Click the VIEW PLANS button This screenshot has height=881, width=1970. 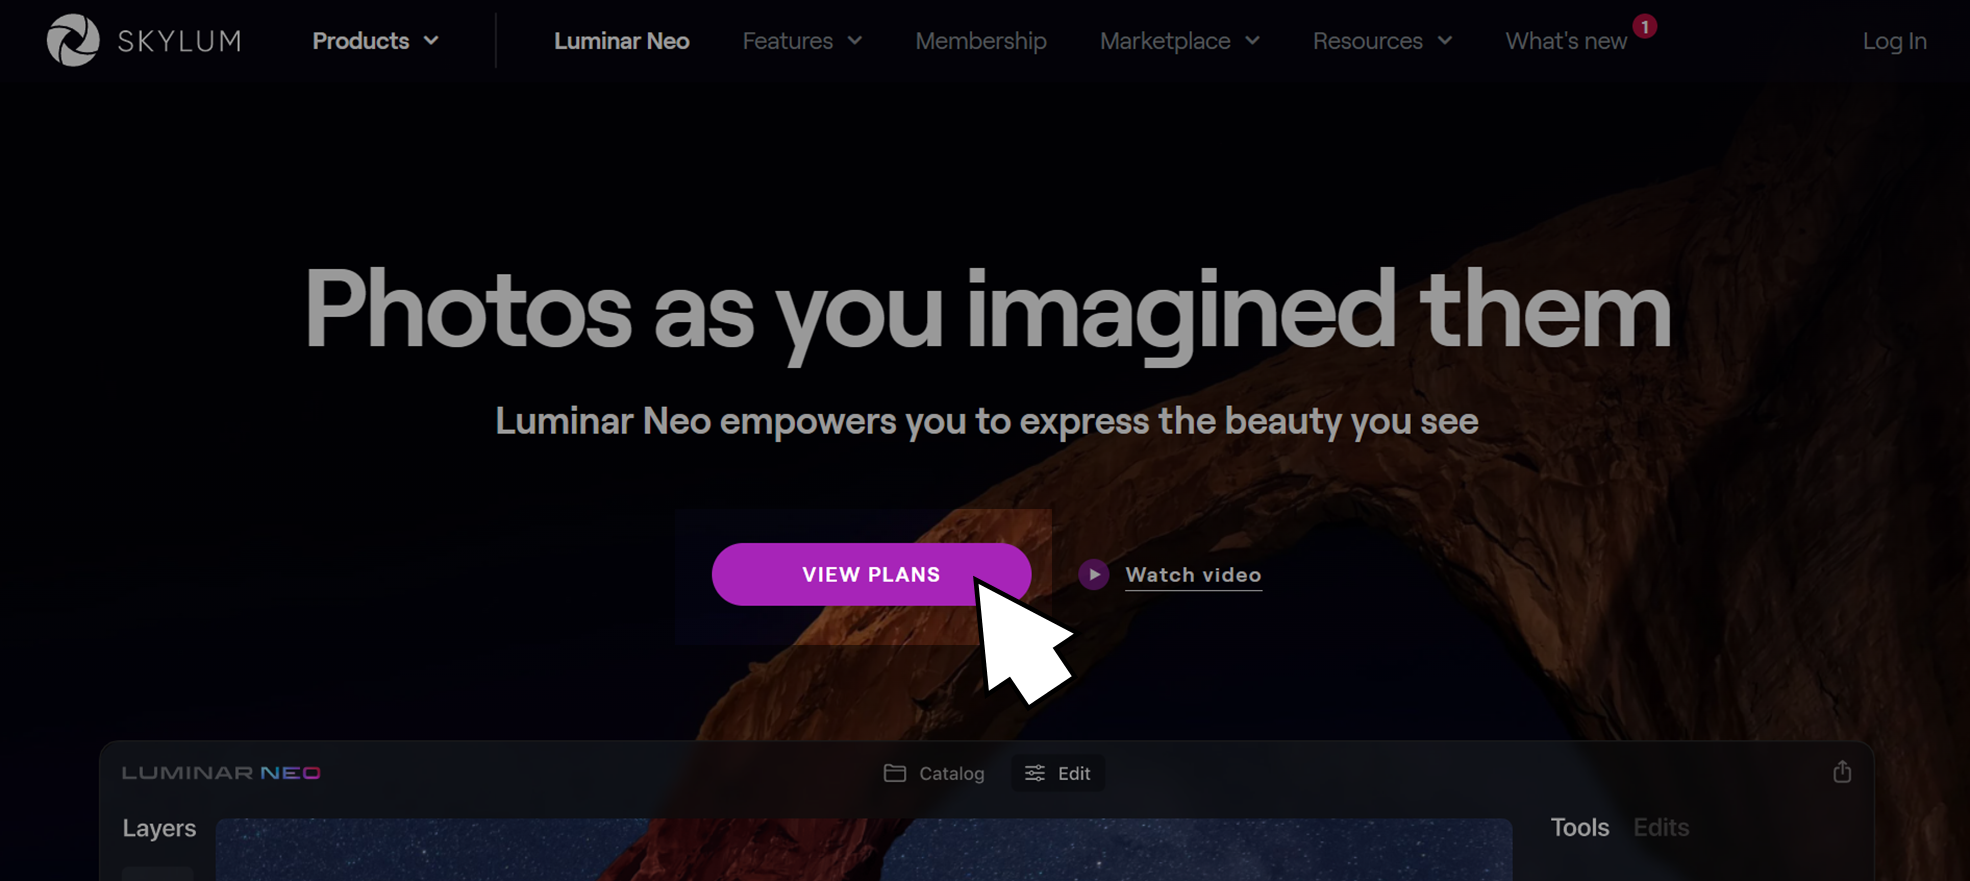tap(871, 574)
